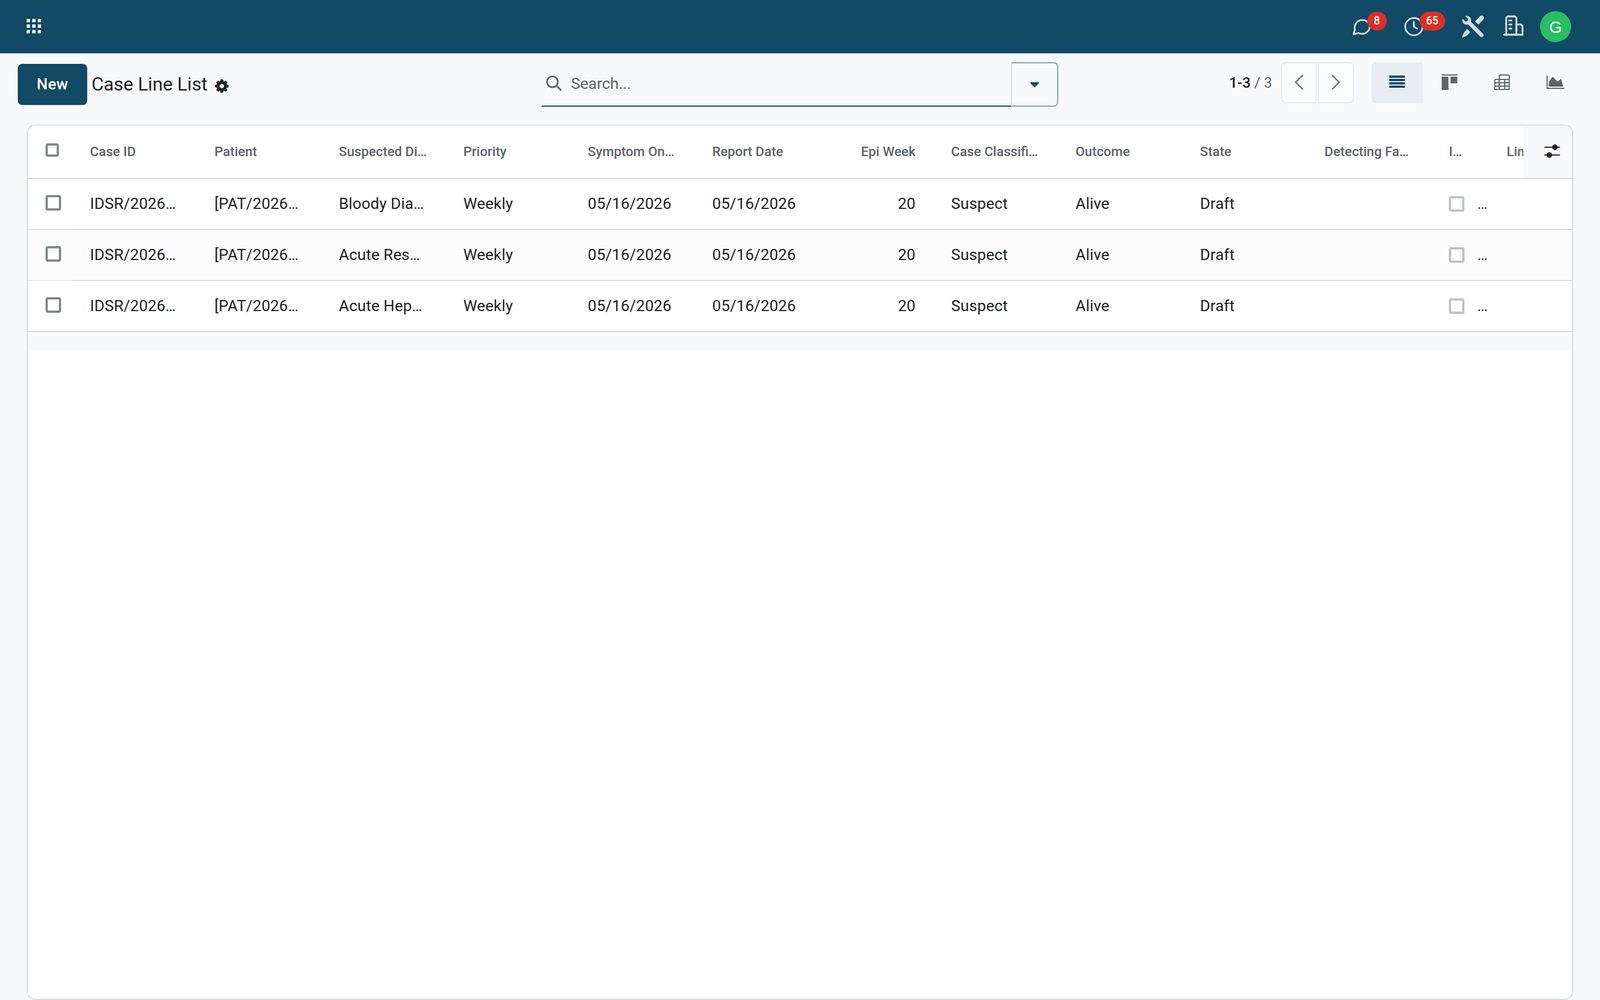Open the Bloody Dia... suspected disease cell
The height and width of the screenshot is (1000, 1600).
381,204
